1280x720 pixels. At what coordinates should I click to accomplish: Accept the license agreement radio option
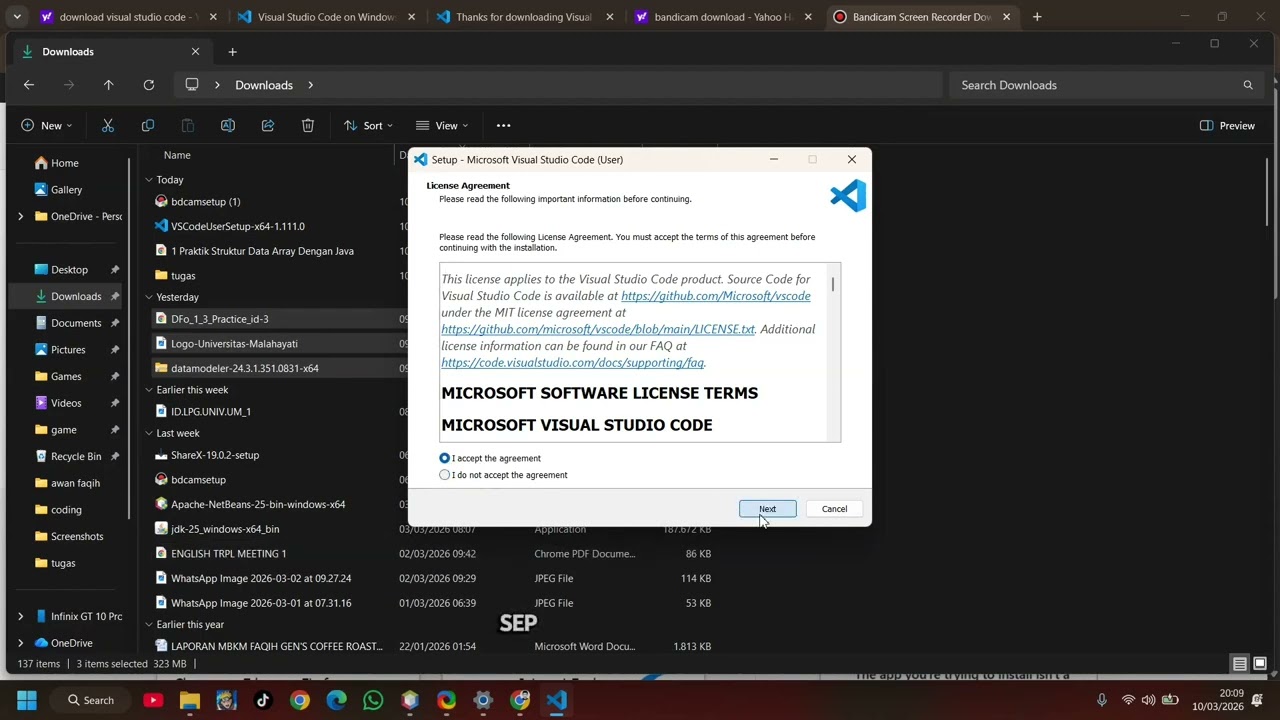(445, 458)
